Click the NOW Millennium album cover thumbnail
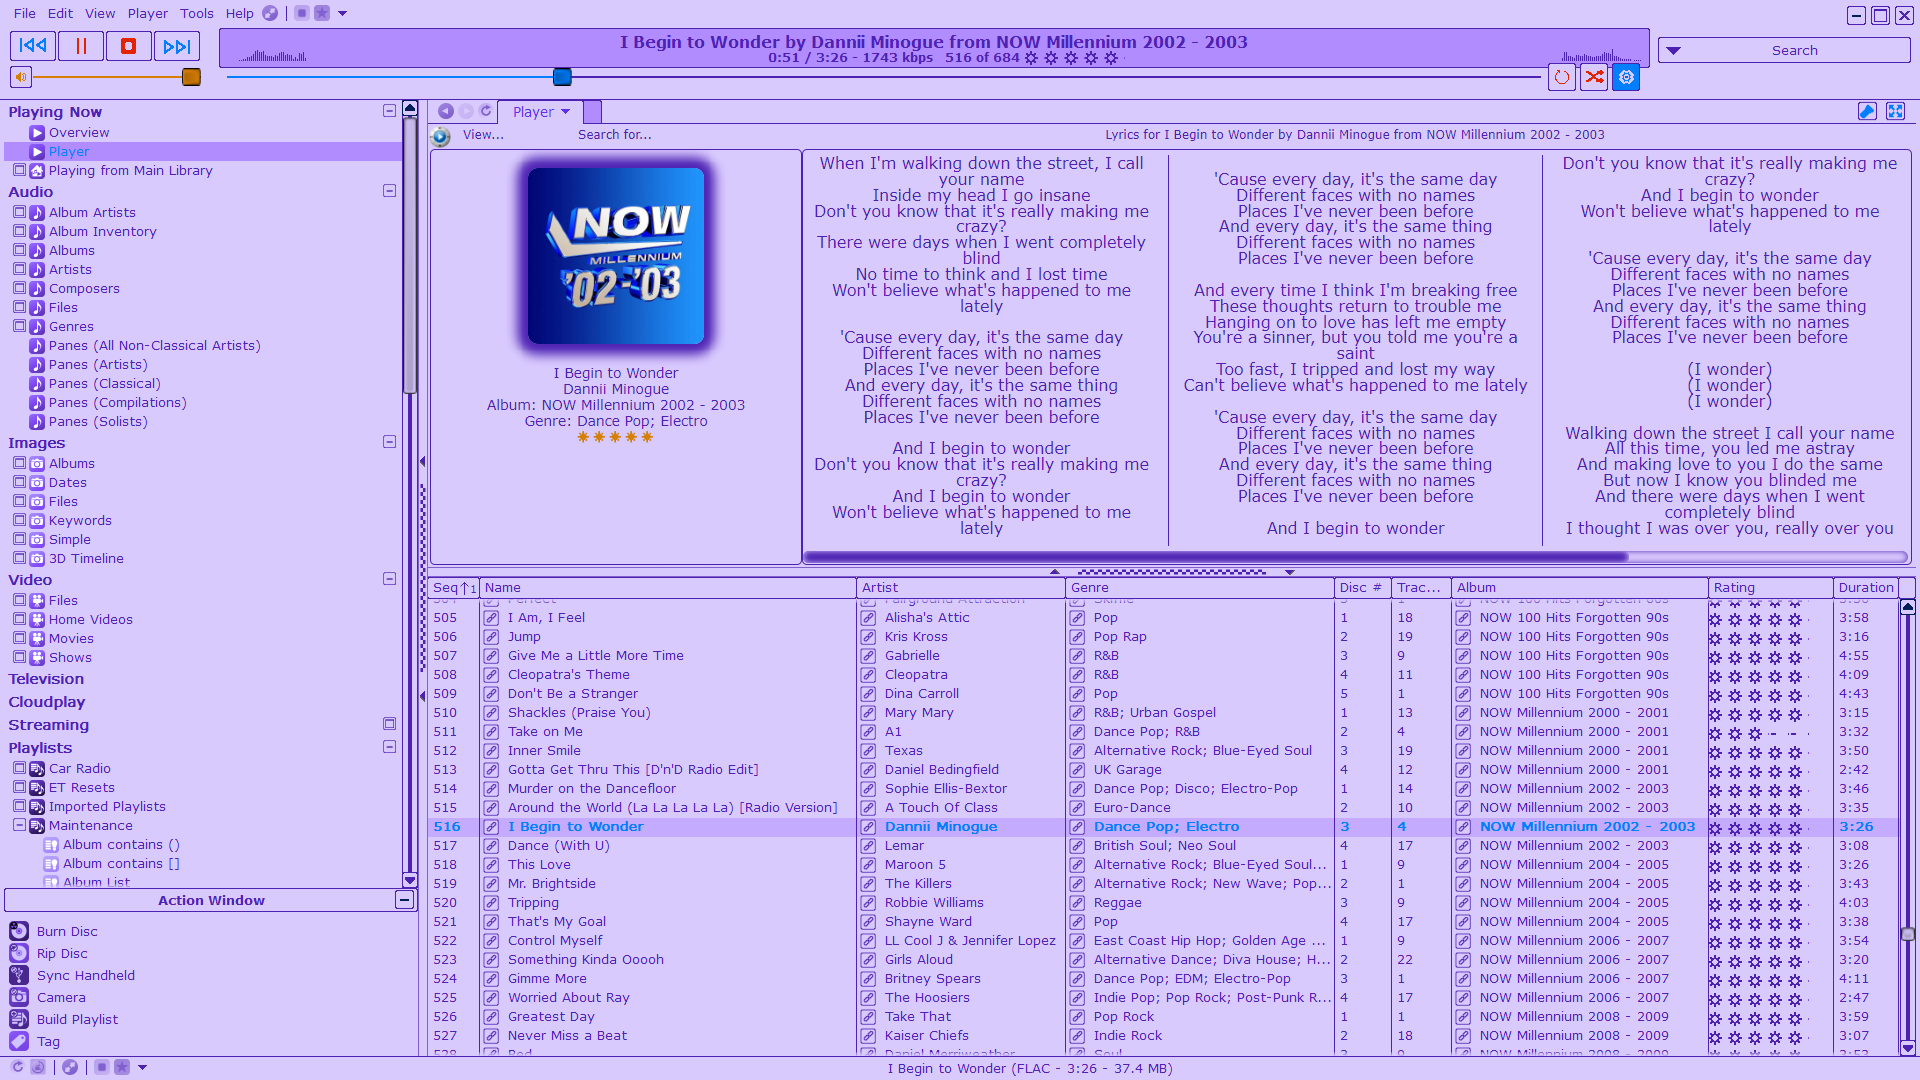Screen dimensions: 1920x1080 pyautogui.click(x=616, y=256)
